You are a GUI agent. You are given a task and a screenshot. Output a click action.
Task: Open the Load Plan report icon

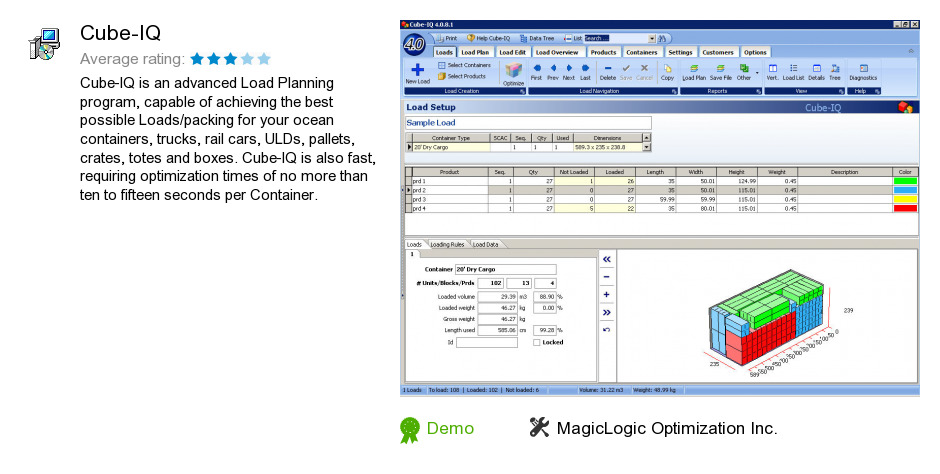[694, 68]
